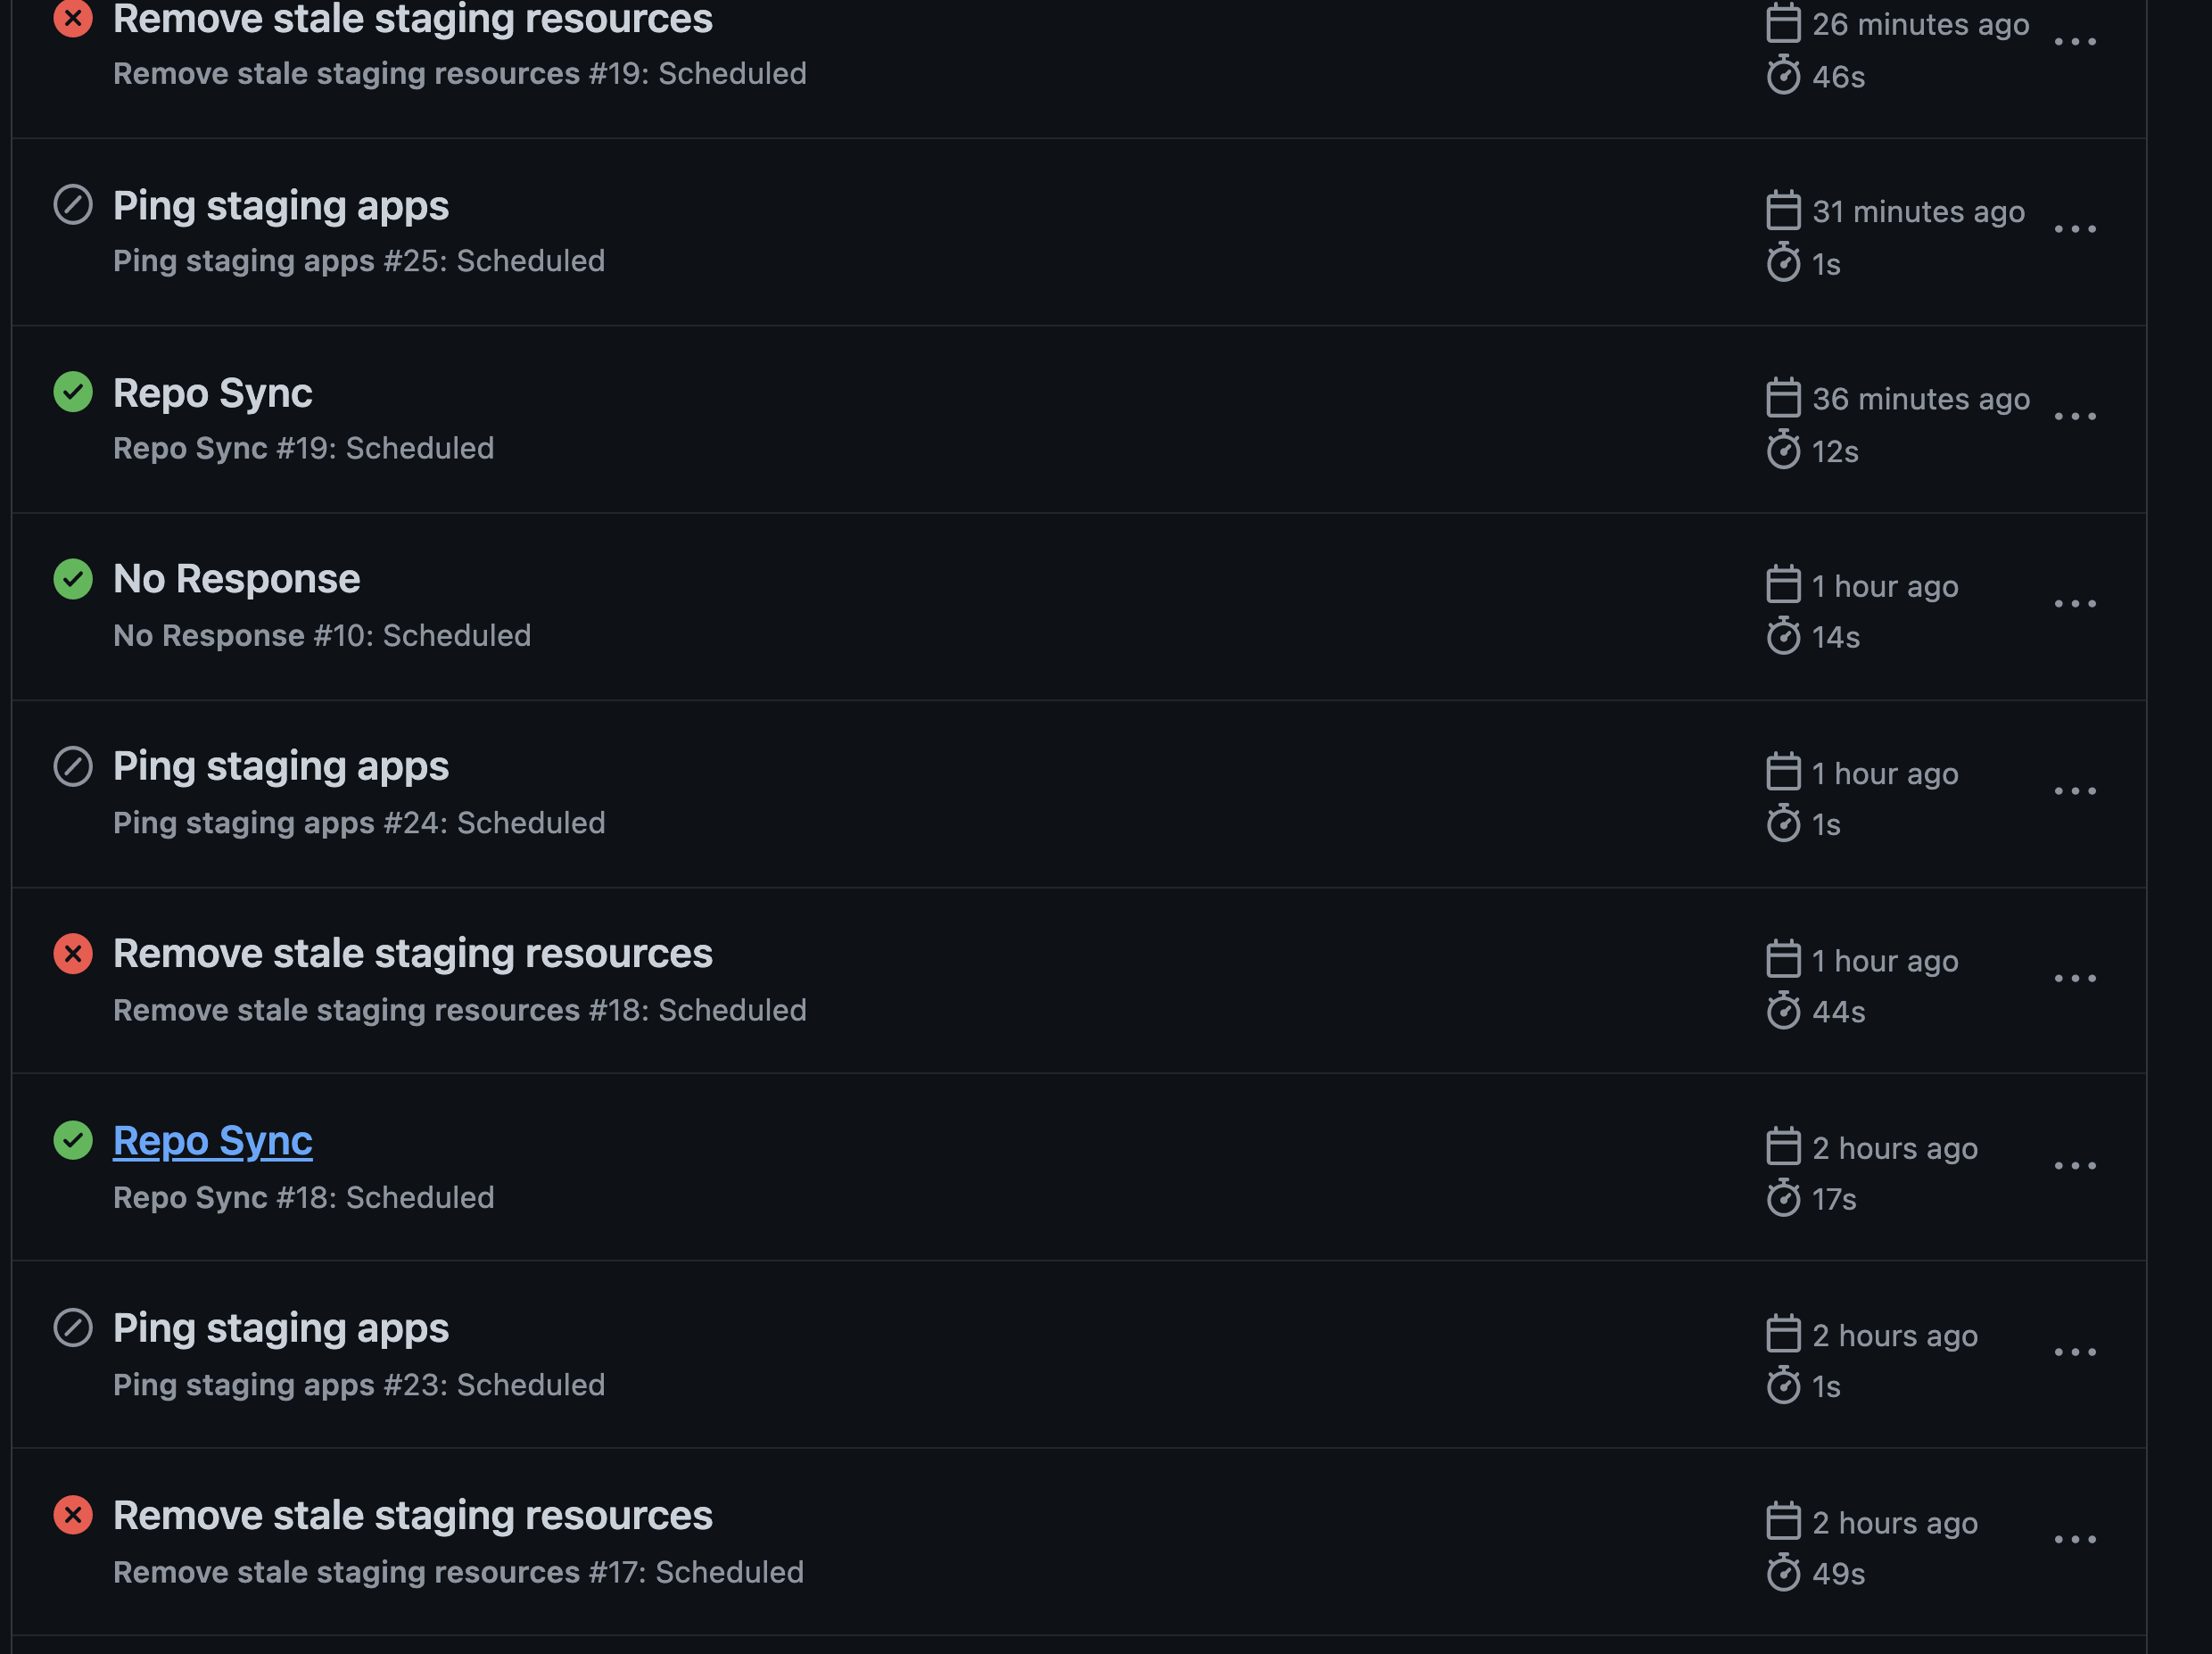
Task: Click the Ping staging apps #25 run title
Action: (x=280, y=205)
